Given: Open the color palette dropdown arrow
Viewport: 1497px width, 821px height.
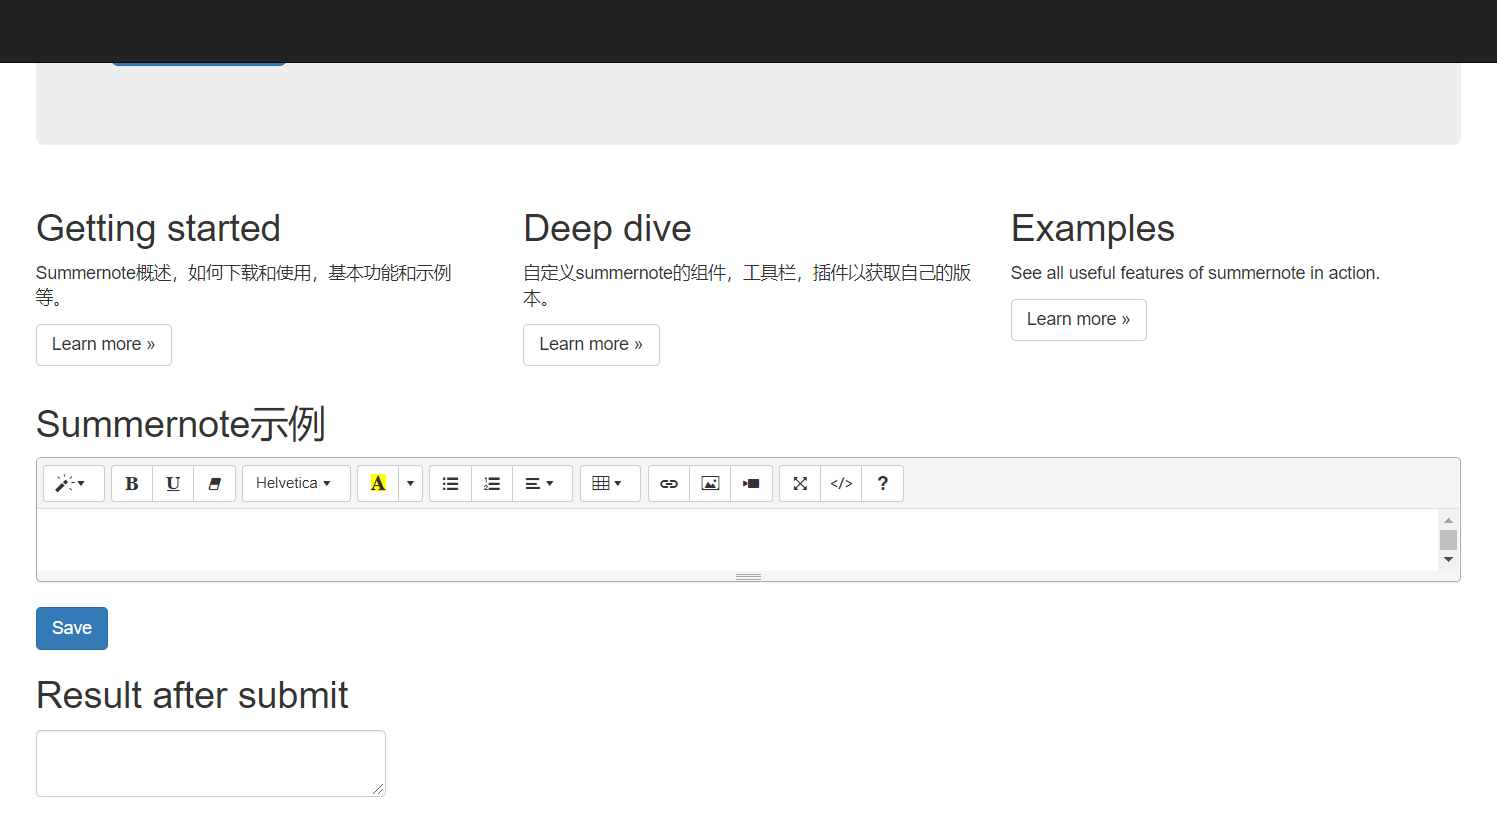Looking at the screenshot, I should [410, 484].
